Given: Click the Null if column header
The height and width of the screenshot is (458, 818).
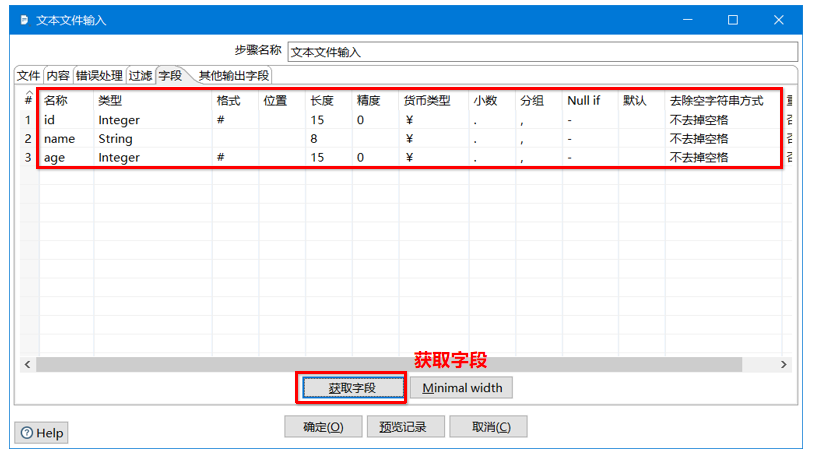Looking at the screenshot, I should (591, 100).
